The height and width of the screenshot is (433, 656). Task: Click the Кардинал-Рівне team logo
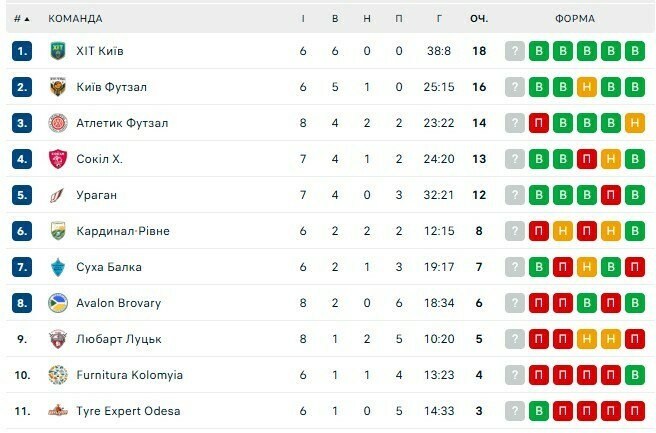[x=57, y=231]
